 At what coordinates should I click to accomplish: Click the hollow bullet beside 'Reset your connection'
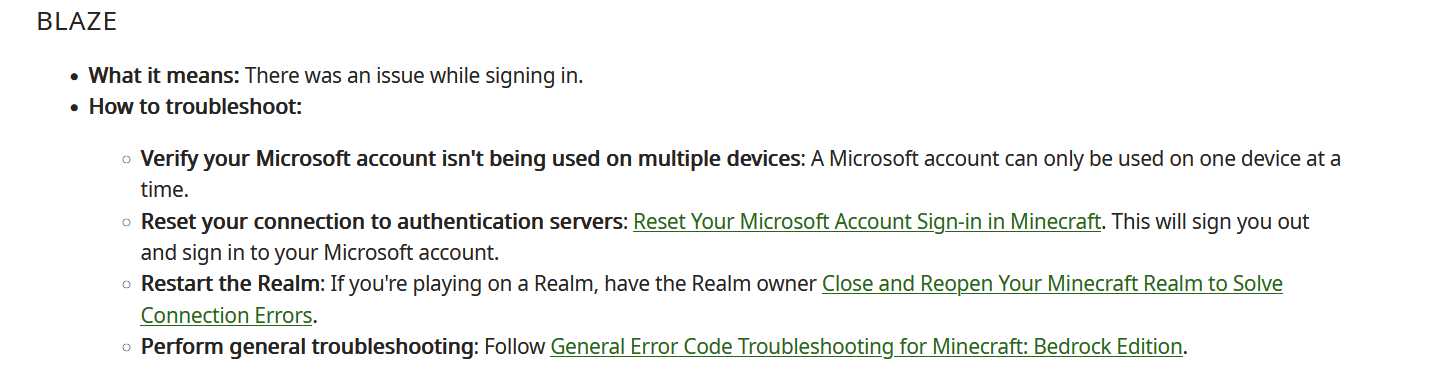click(x=126, y=222)
